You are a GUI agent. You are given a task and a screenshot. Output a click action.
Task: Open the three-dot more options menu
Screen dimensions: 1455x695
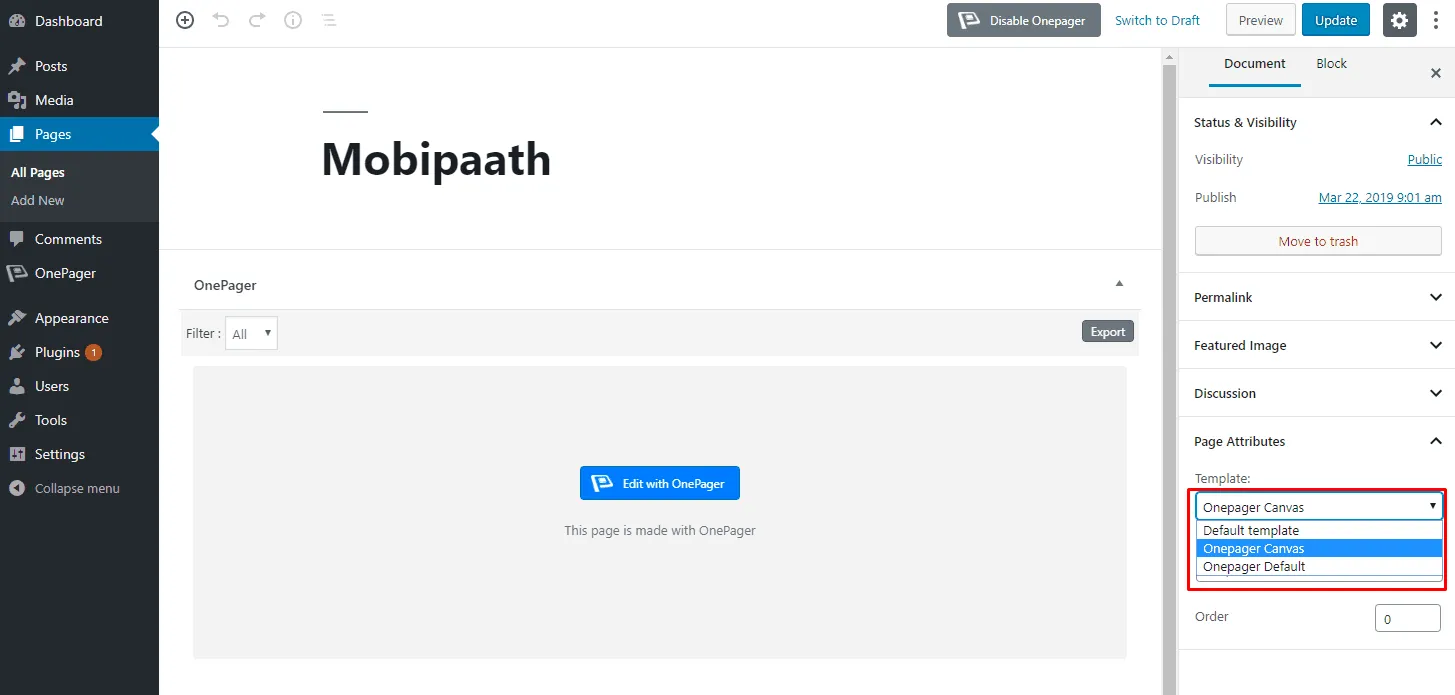[1436, 20]
